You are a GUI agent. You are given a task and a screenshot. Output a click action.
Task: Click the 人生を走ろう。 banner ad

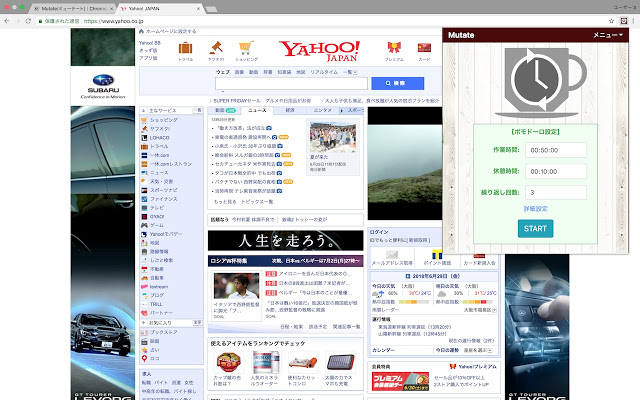pos(285,240)
